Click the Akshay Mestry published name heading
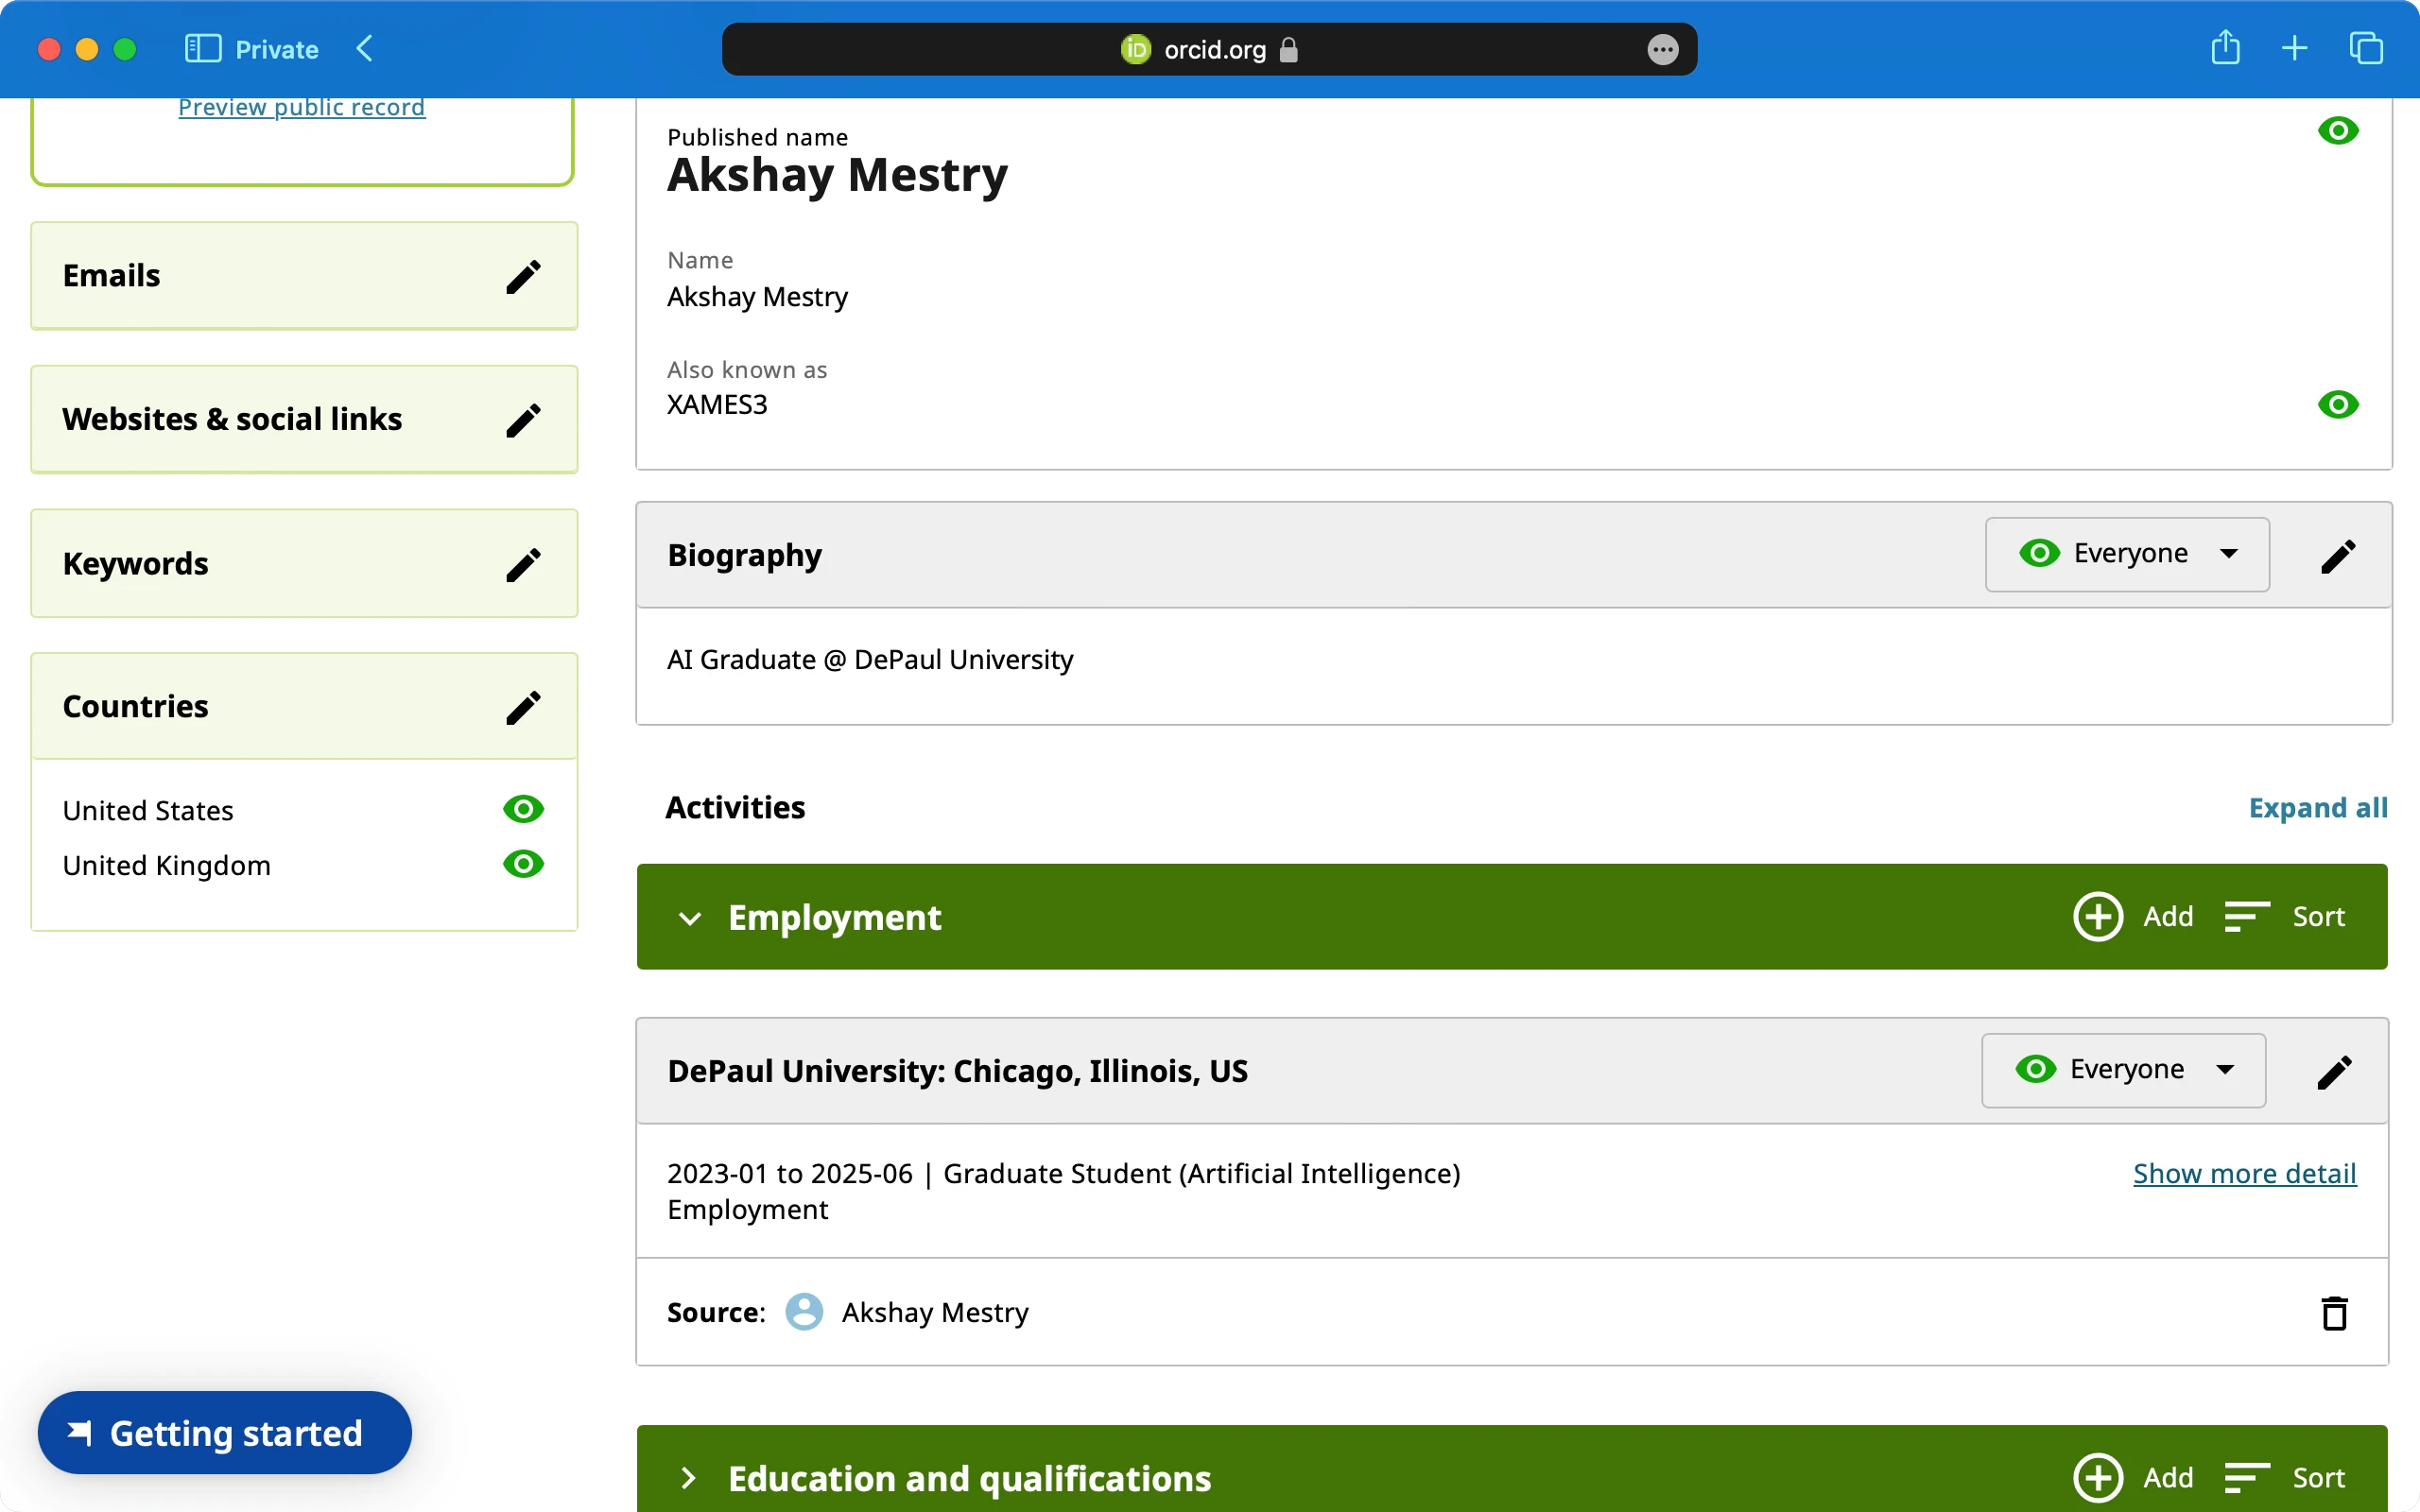 coord(837,175)
